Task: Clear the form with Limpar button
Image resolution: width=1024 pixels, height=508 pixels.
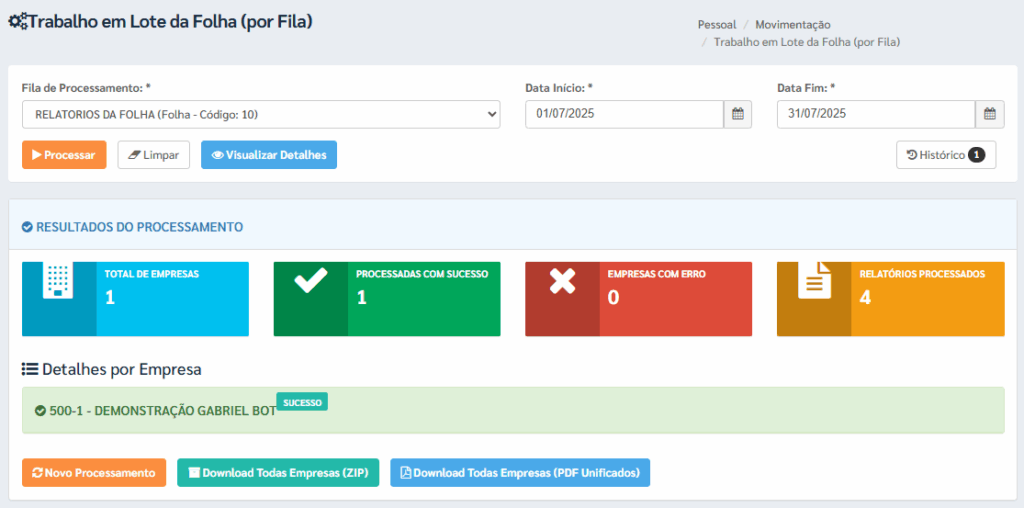Action: click(x=153, y=155)
